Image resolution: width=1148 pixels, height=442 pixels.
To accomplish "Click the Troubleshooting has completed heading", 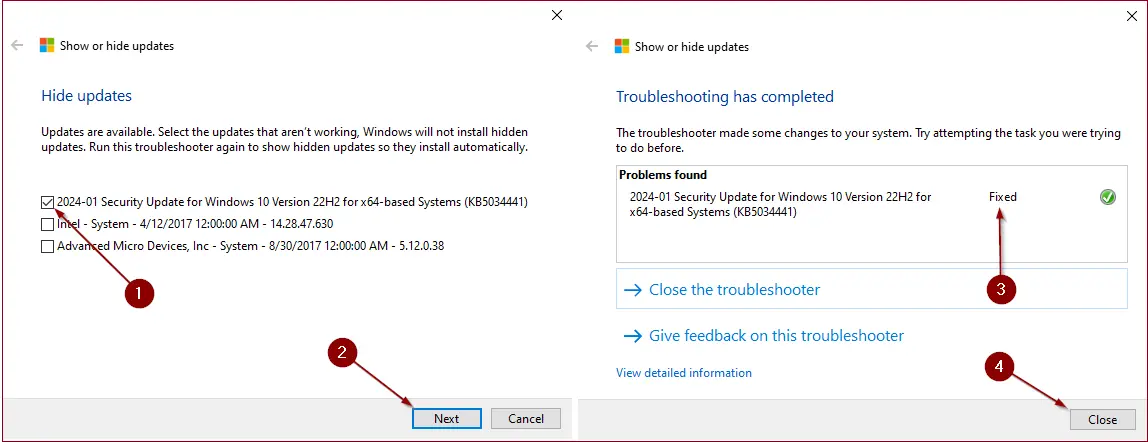I will tap(725, 97).
